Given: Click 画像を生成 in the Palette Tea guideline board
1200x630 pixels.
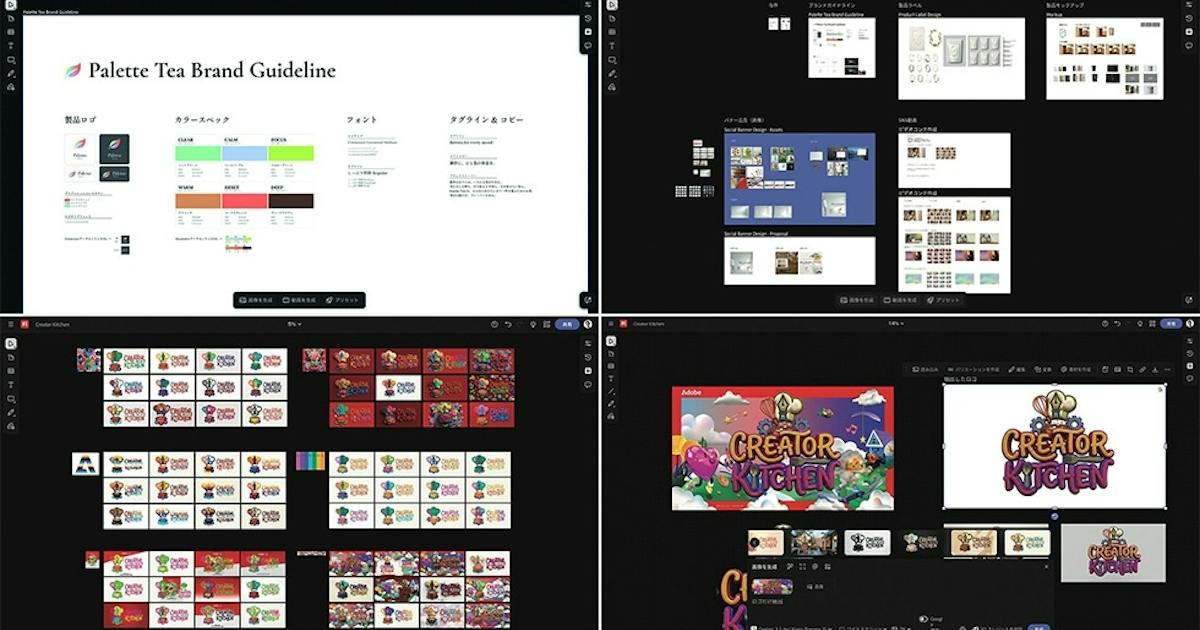Looking at the screenshot, I should 256,300.
